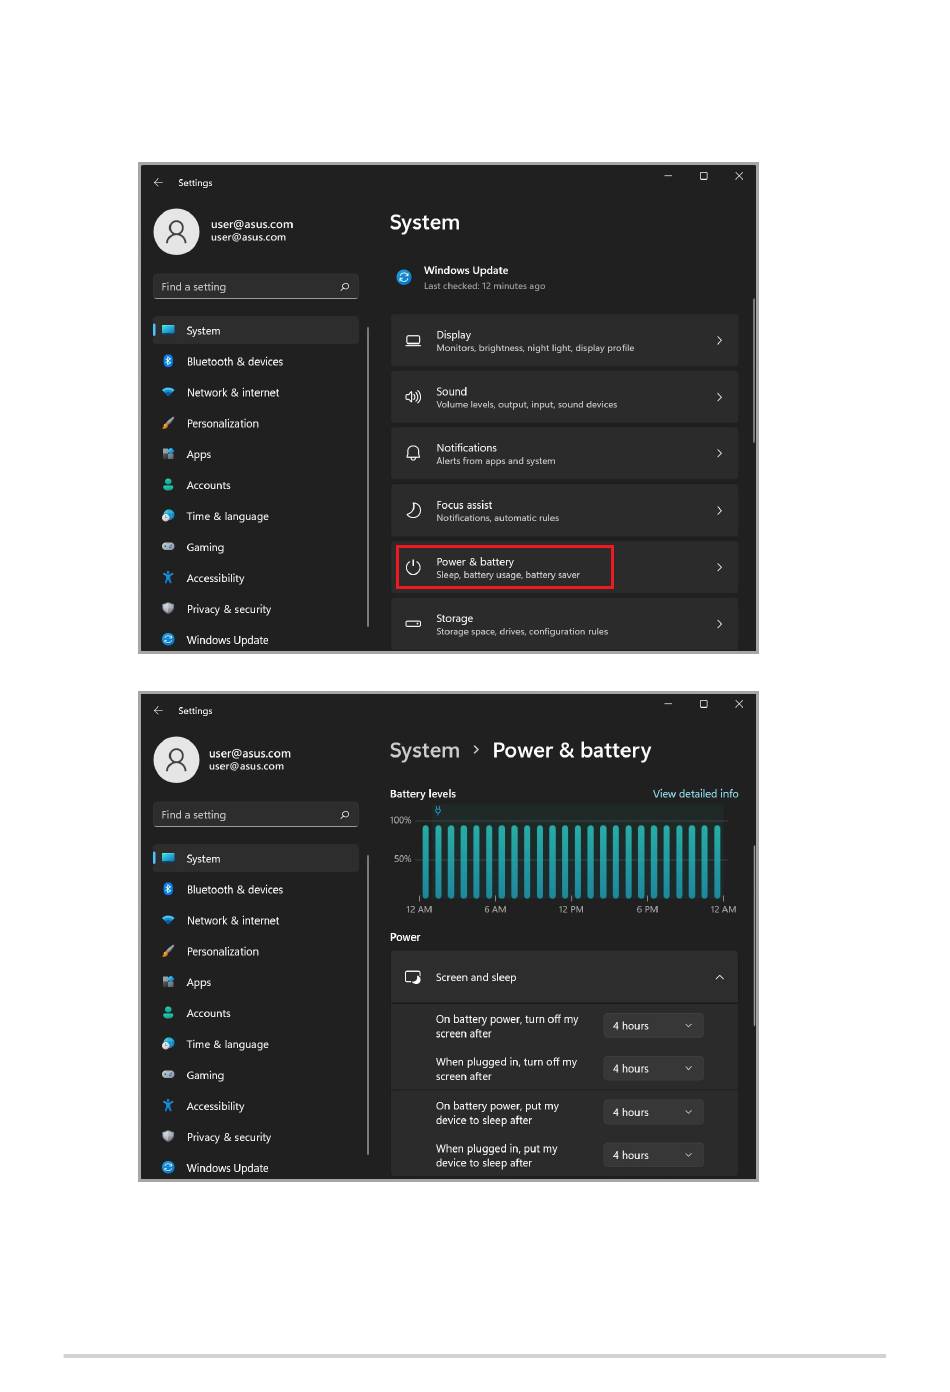Click the View detailed info link
Viewport: 950px width, 1392px height.
695,794
